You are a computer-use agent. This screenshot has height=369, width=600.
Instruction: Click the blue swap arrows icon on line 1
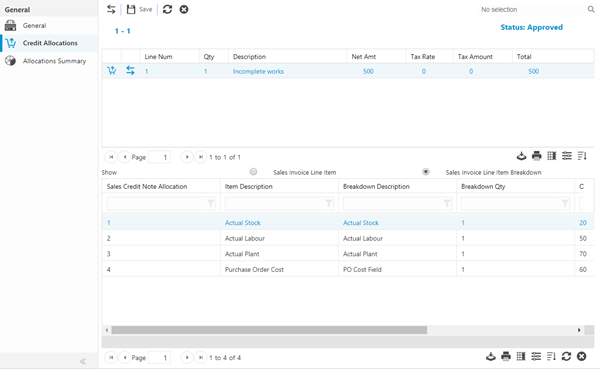(x=130, y=71)
